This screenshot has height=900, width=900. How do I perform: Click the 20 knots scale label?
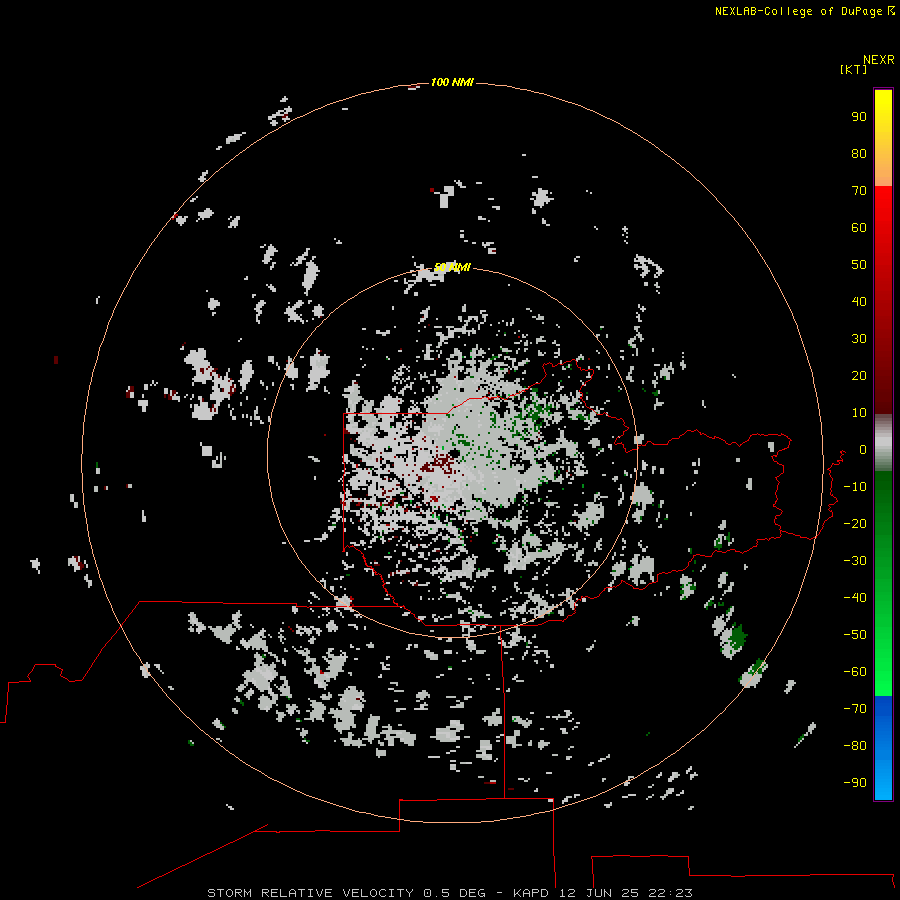click(859, 376)
